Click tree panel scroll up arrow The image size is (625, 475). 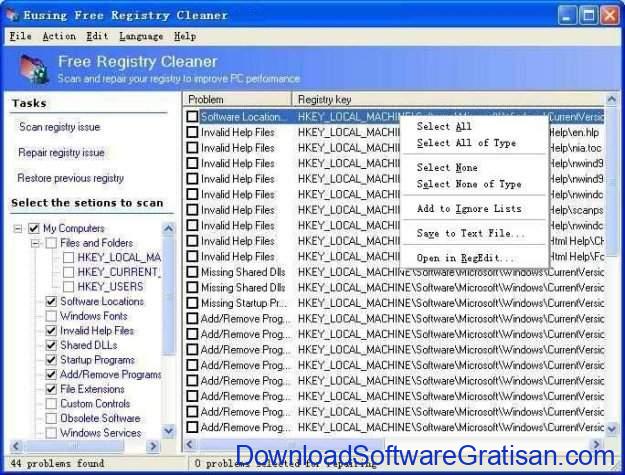coord(169,228)
